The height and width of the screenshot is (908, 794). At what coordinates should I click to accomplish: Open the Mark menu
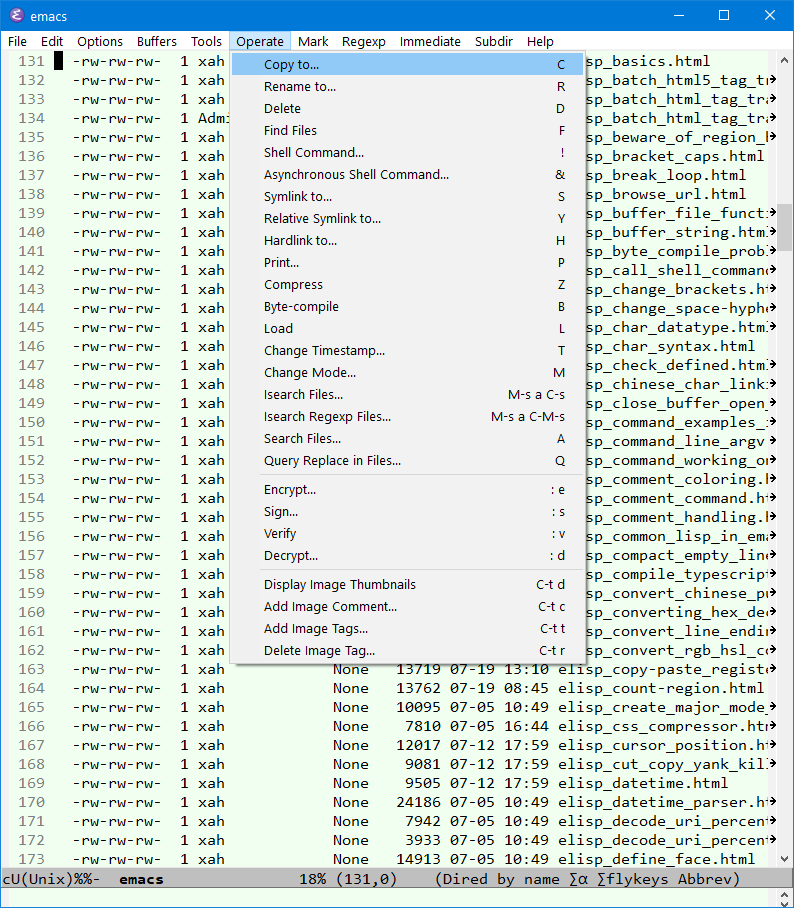313,42
